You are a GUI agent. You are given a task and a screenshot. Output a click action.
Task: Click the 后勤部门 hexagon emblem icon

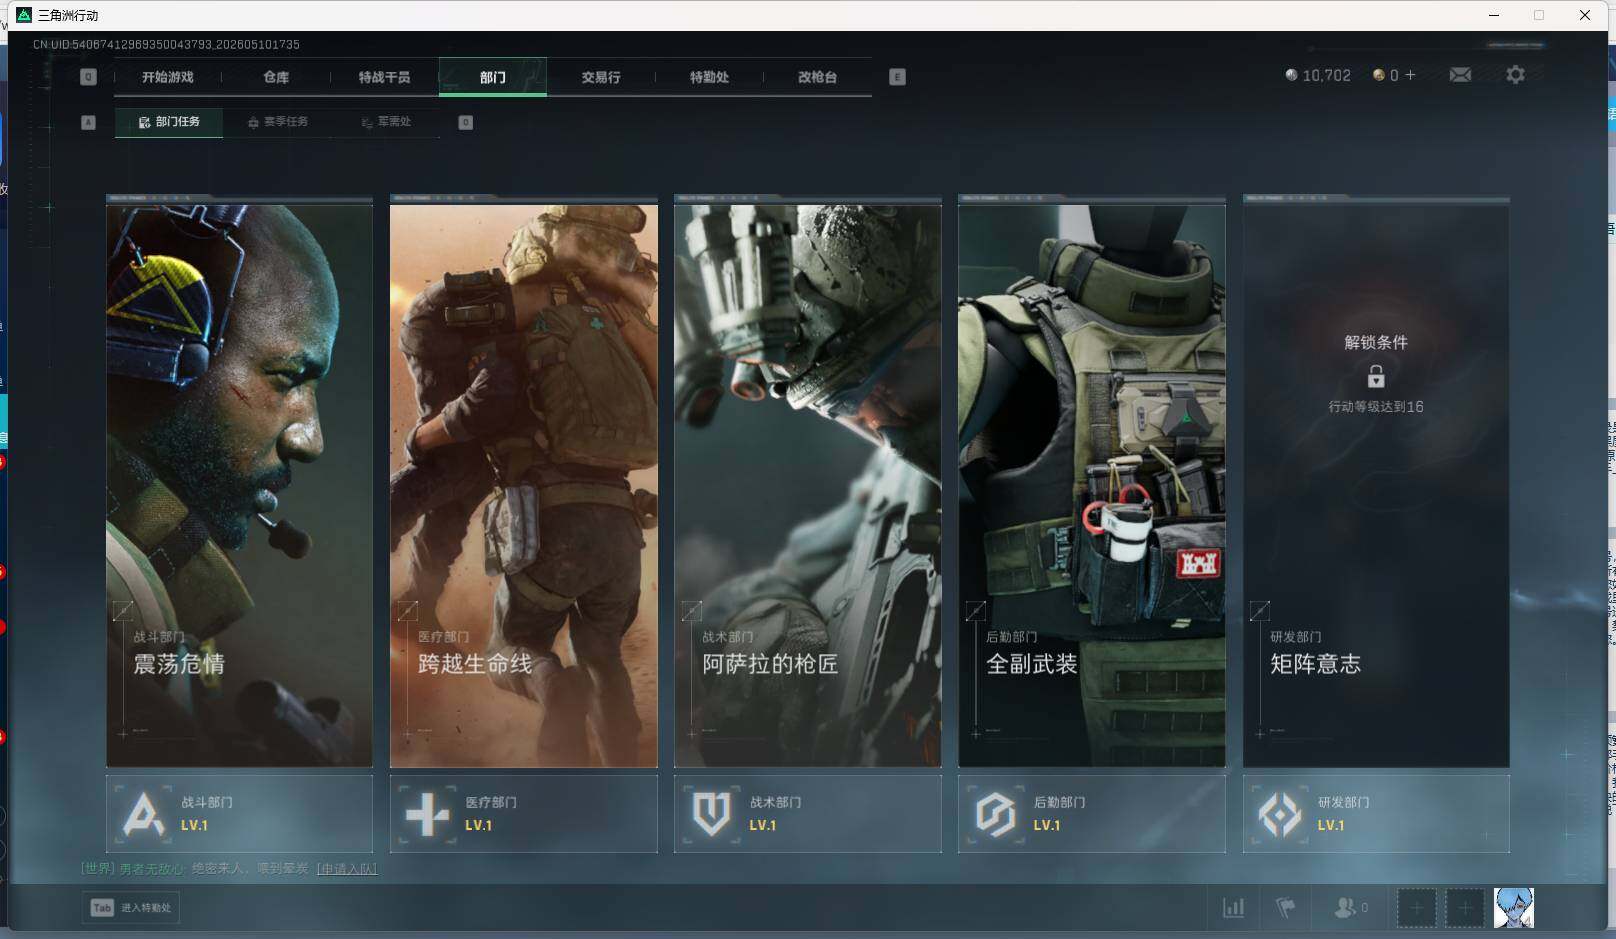tap(995, 814)
